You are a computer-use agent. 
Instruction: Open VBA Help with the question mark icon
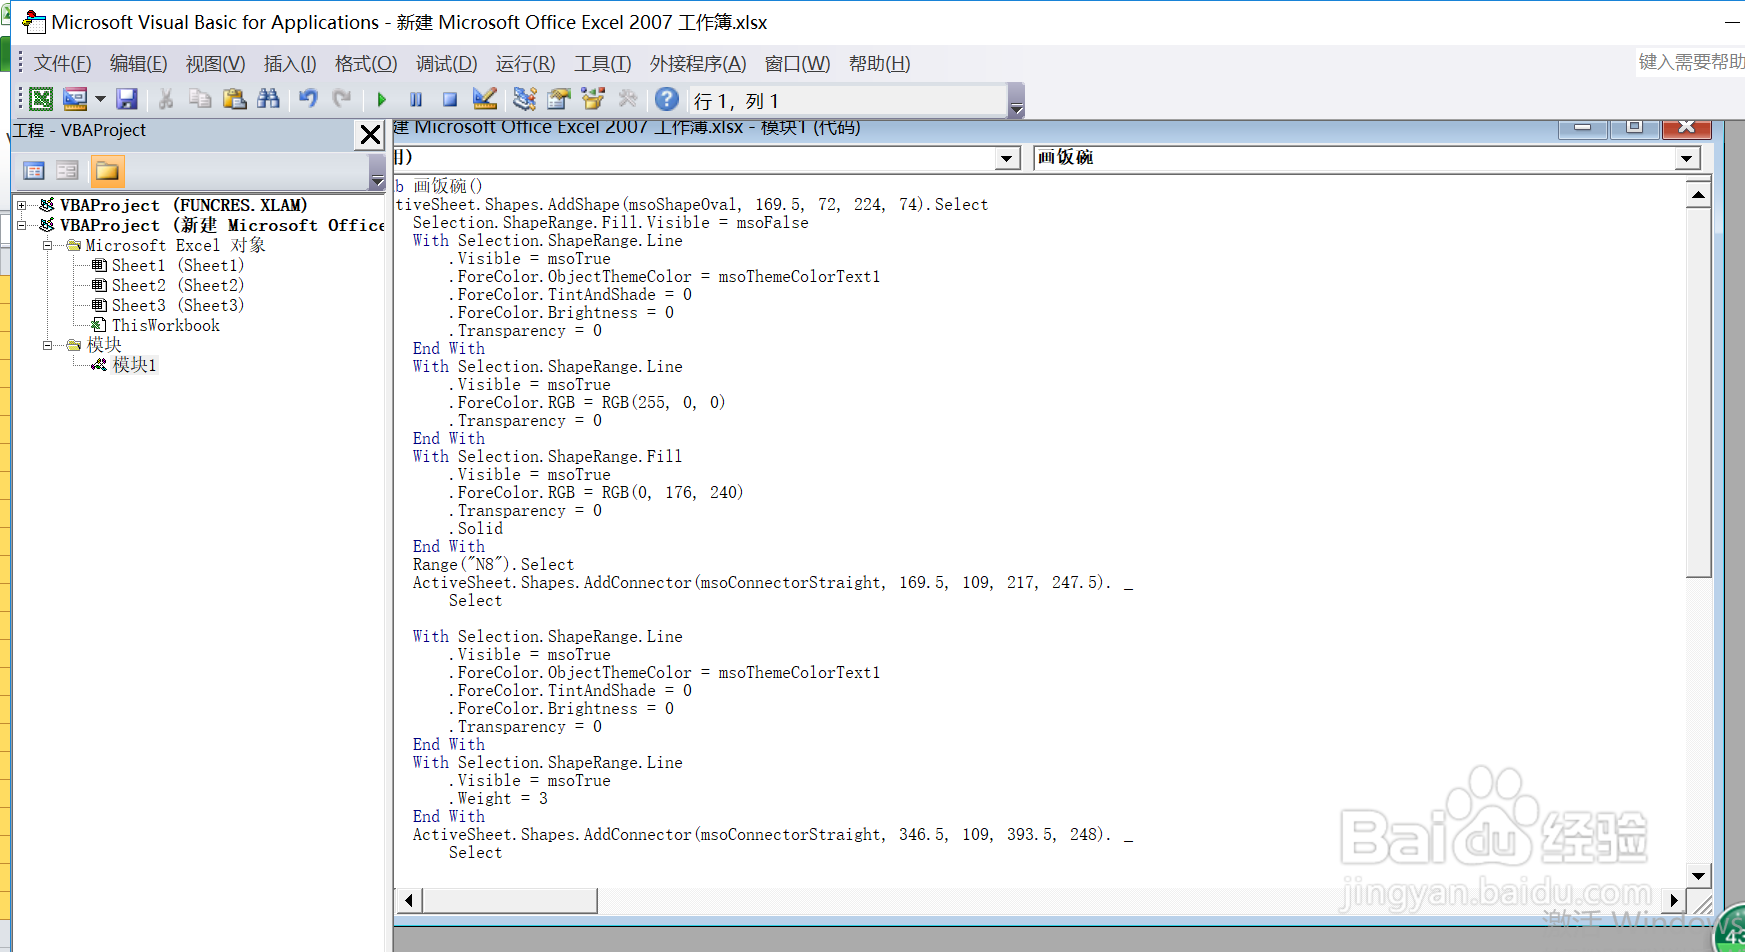pyautogui.click(x=667, y=99)
